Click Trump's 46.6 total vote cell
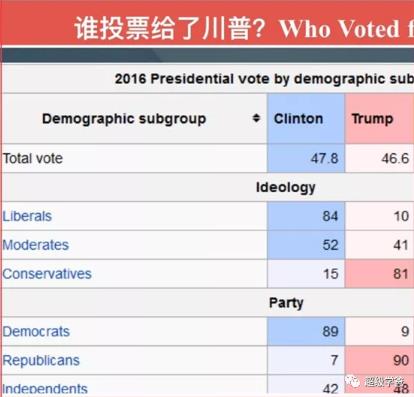The width and height of the screenshot is (414, 397). tap(380, 158)
